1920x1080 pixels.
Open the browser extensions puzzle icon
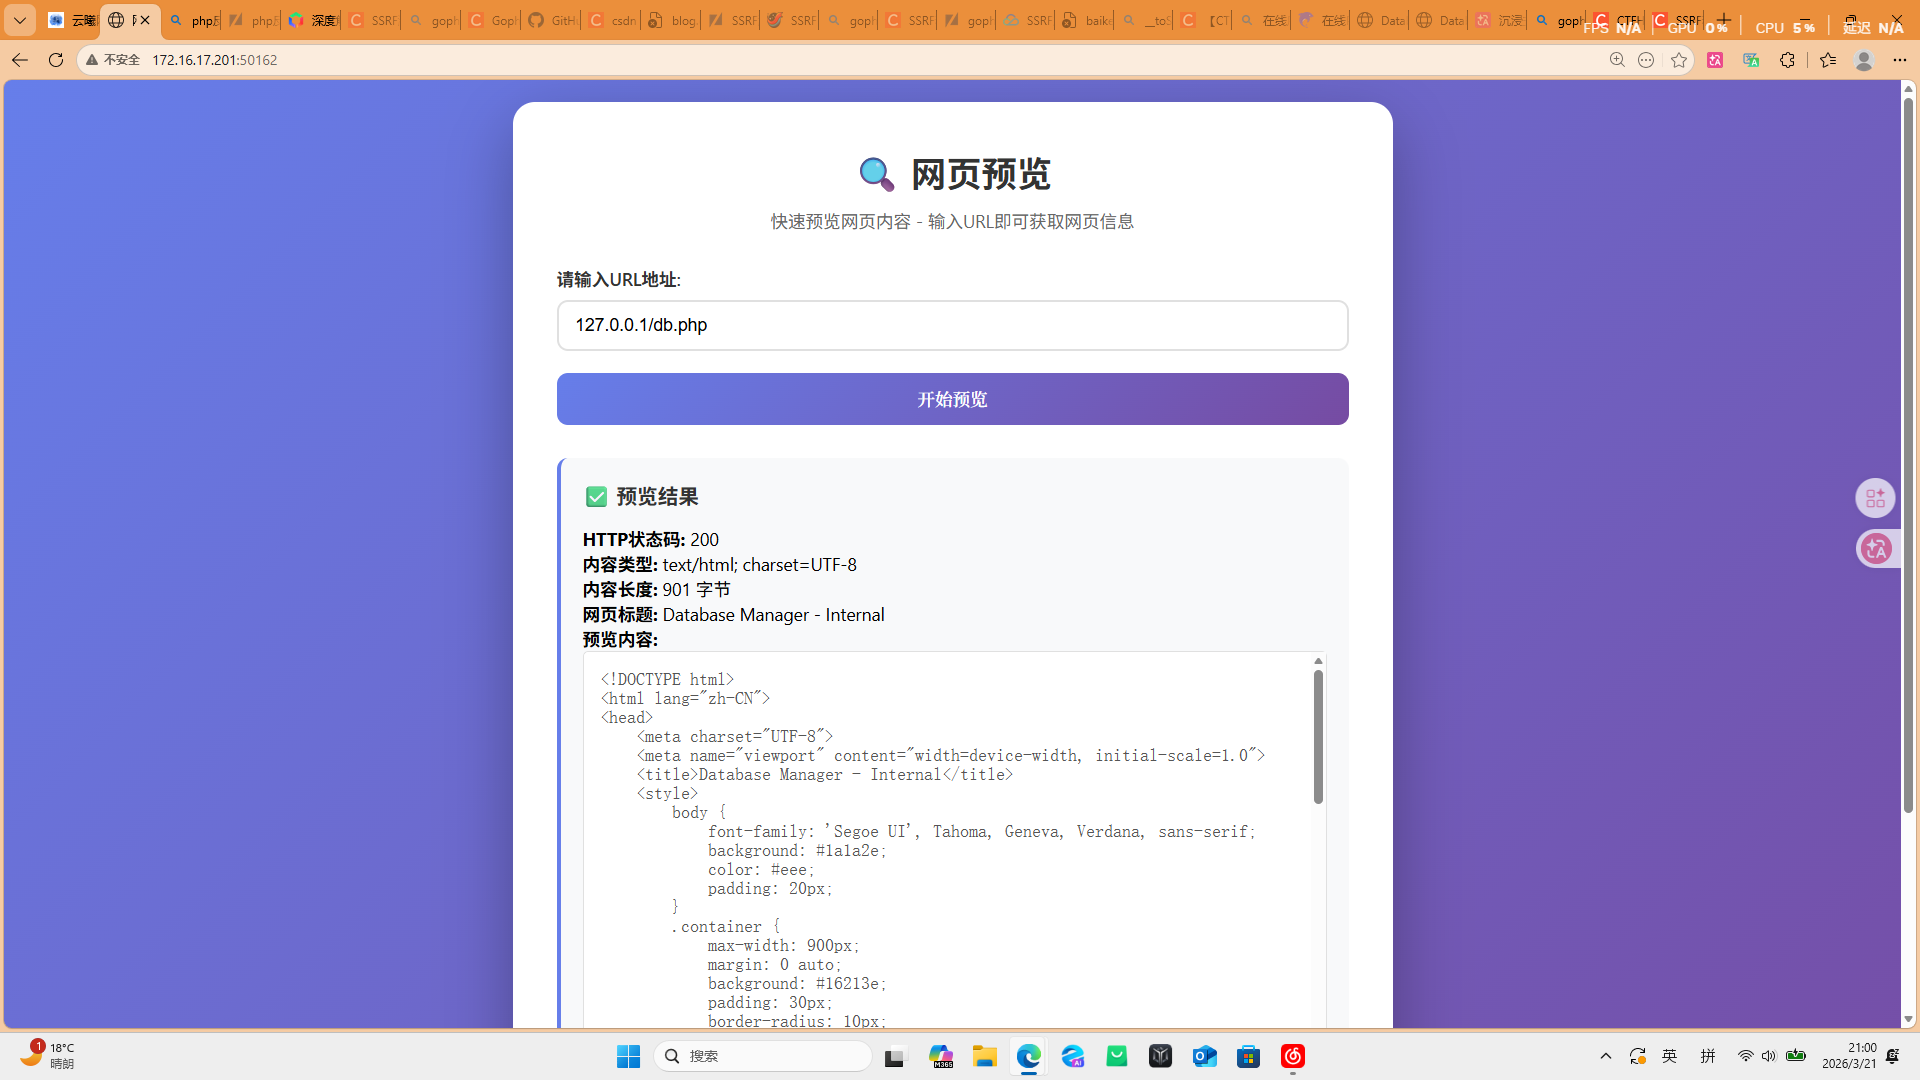point(1787,60)
